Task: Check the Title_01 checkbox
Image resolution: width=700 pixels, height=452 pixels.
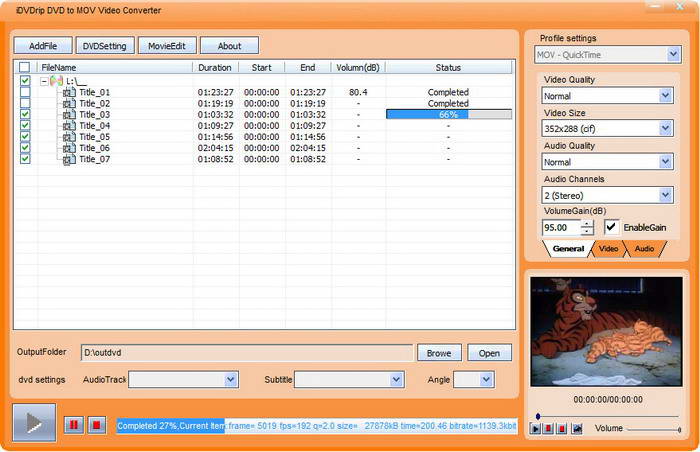Action: point(25,92)
